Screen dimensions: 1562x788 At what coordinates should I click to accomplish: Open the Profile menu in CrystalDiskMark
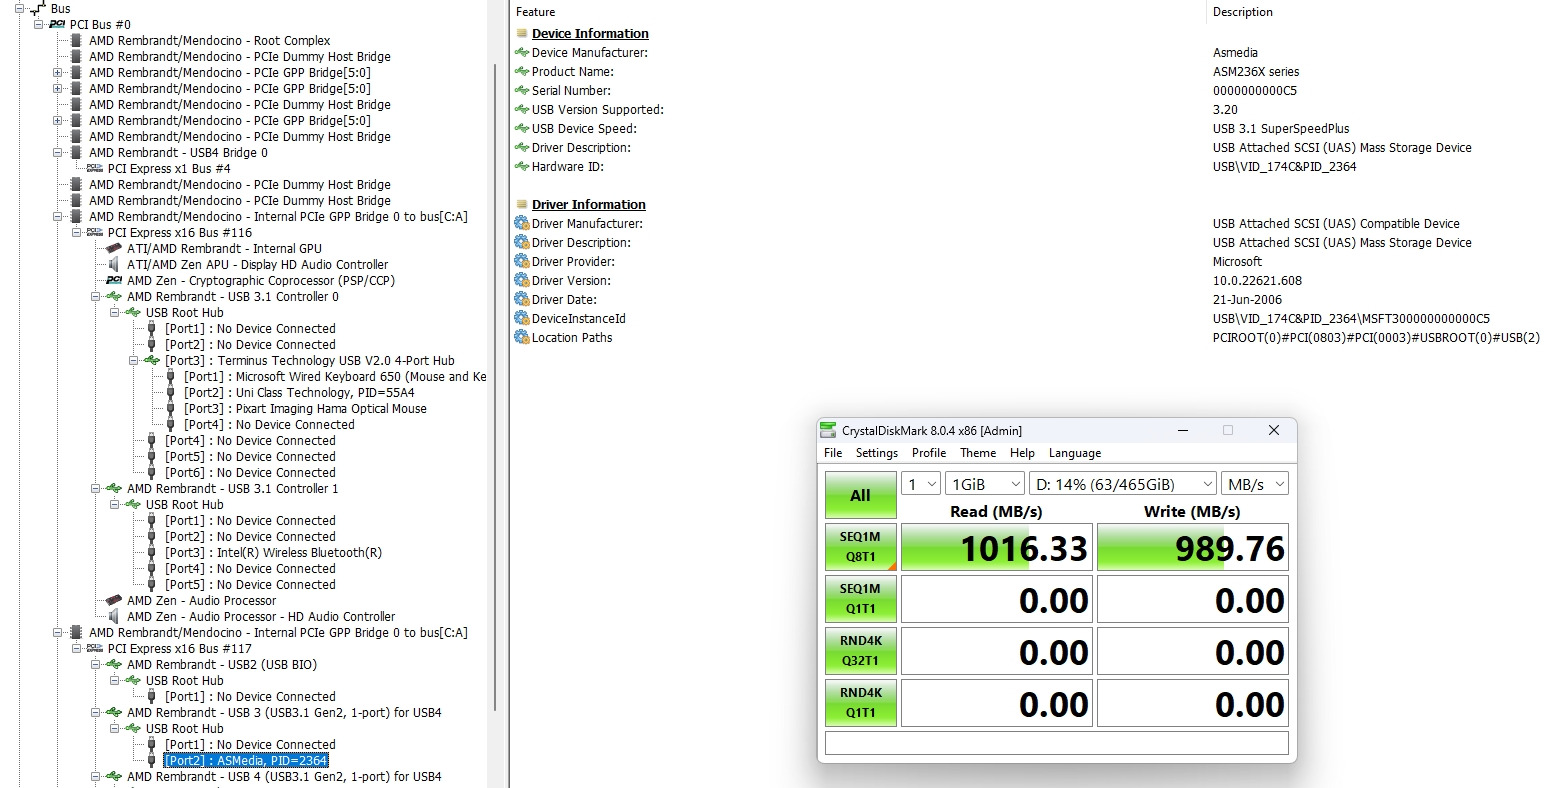(x=929, y=453)
